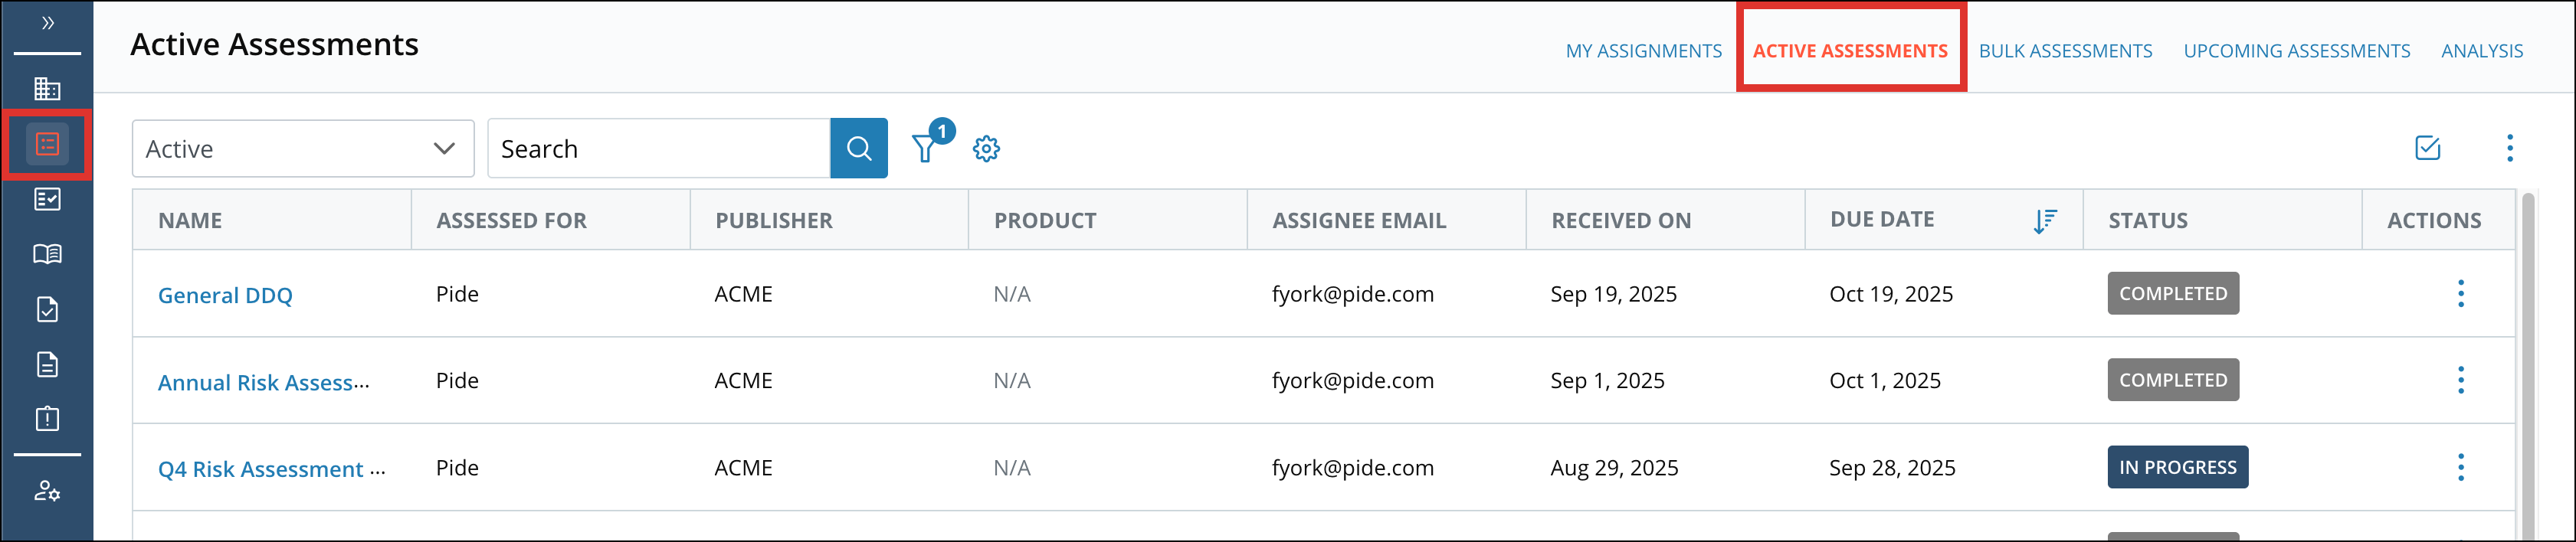
Task: Click into the Search text field
Action: [x=659, y=149]
